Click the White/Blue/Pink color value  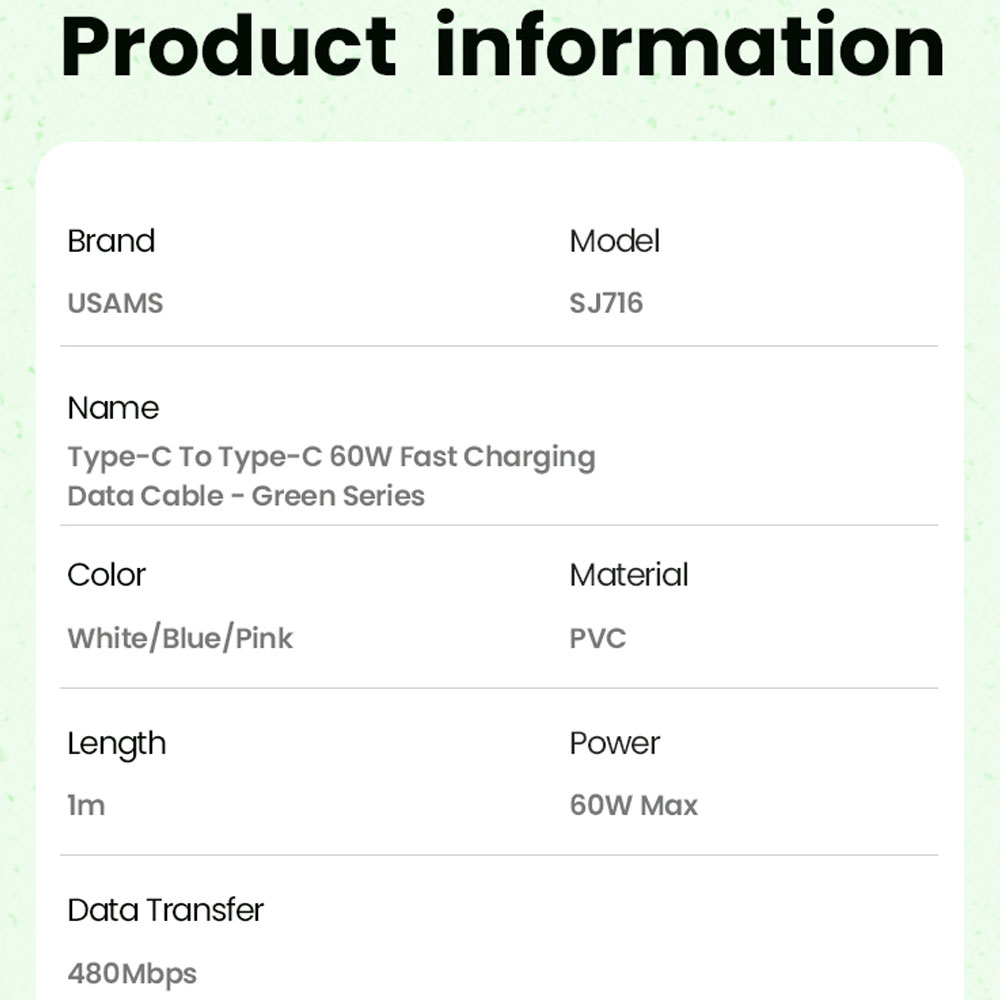(180, 638)
